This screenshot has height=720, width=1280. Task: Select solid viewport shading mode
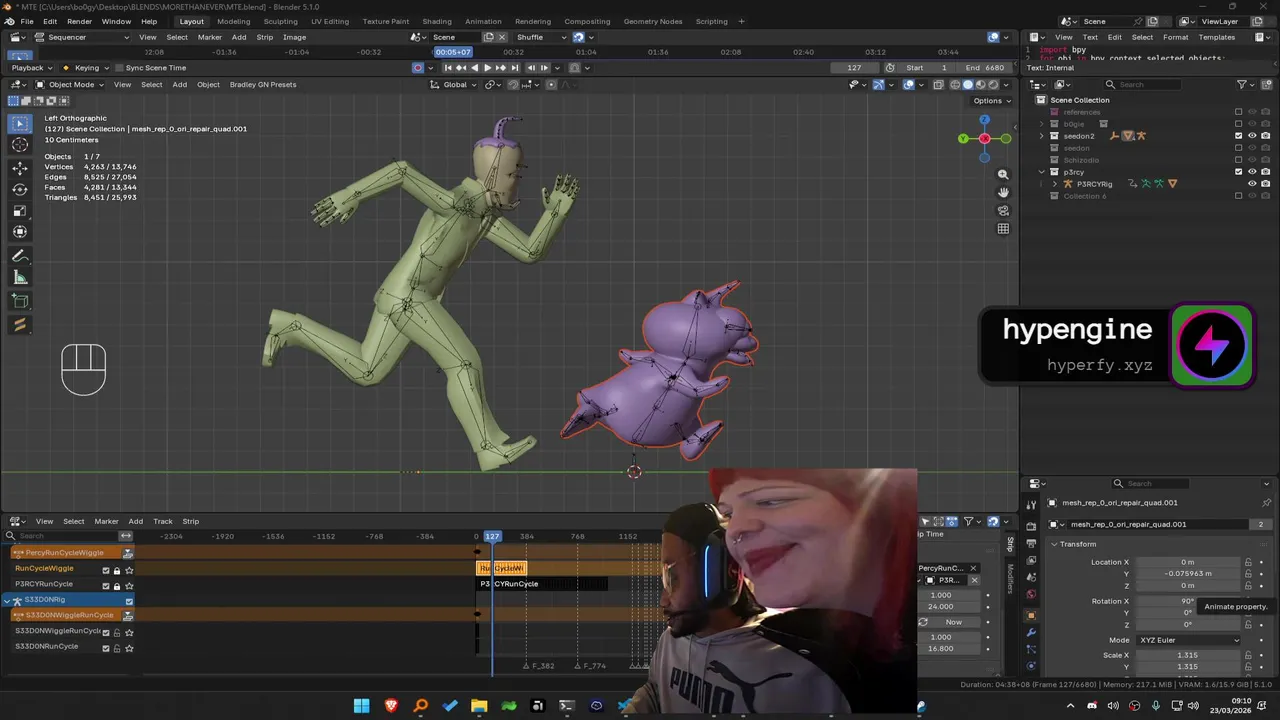coord(967,85)
